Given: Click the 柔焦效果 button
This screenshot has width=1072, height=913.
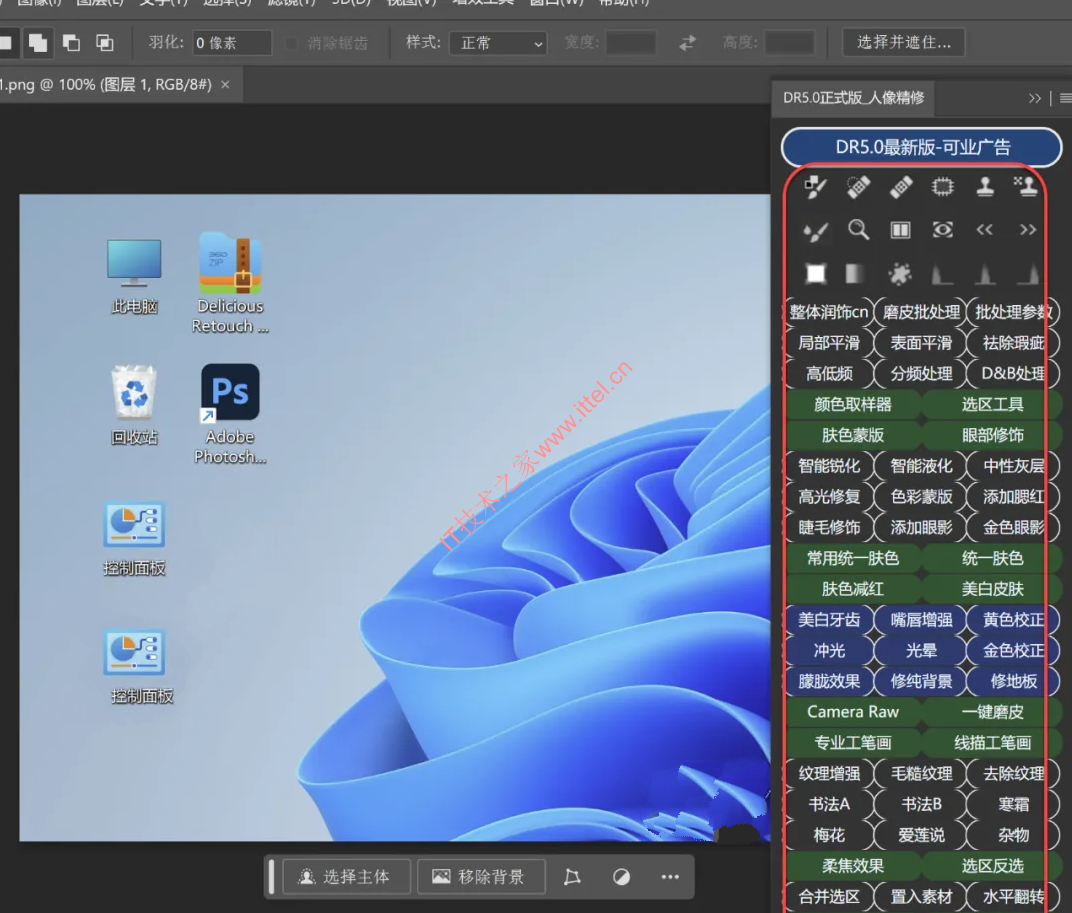Looking at the screenshot, I should [853, 866].
